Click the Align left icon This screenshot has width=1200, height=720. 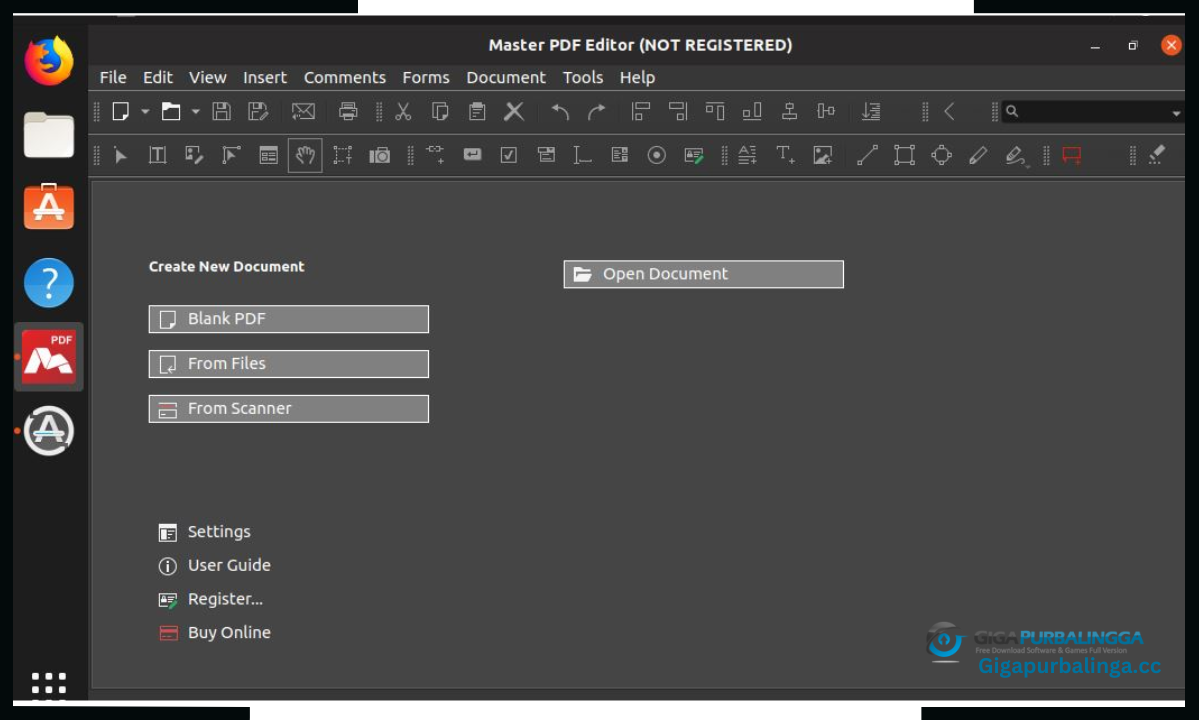click(641, 111)
